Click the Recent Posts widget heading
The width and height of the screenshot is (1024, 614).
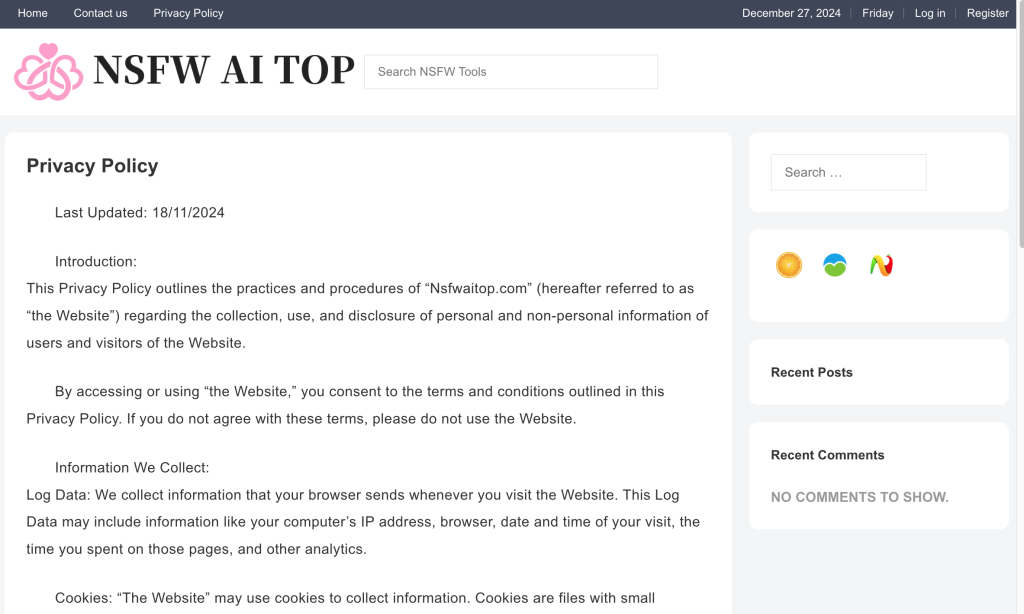click(812, 372)
